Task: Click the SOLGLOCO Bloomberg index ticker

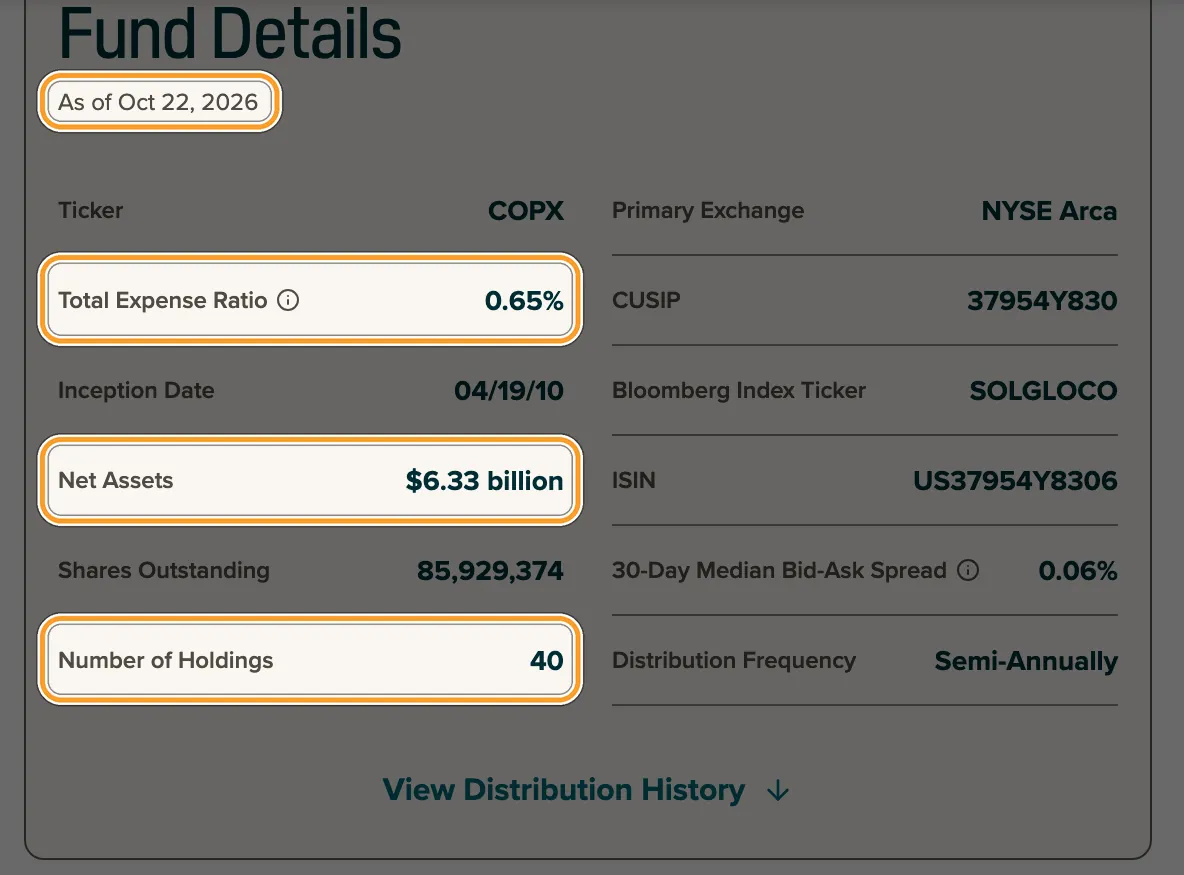Action: 1044,390
